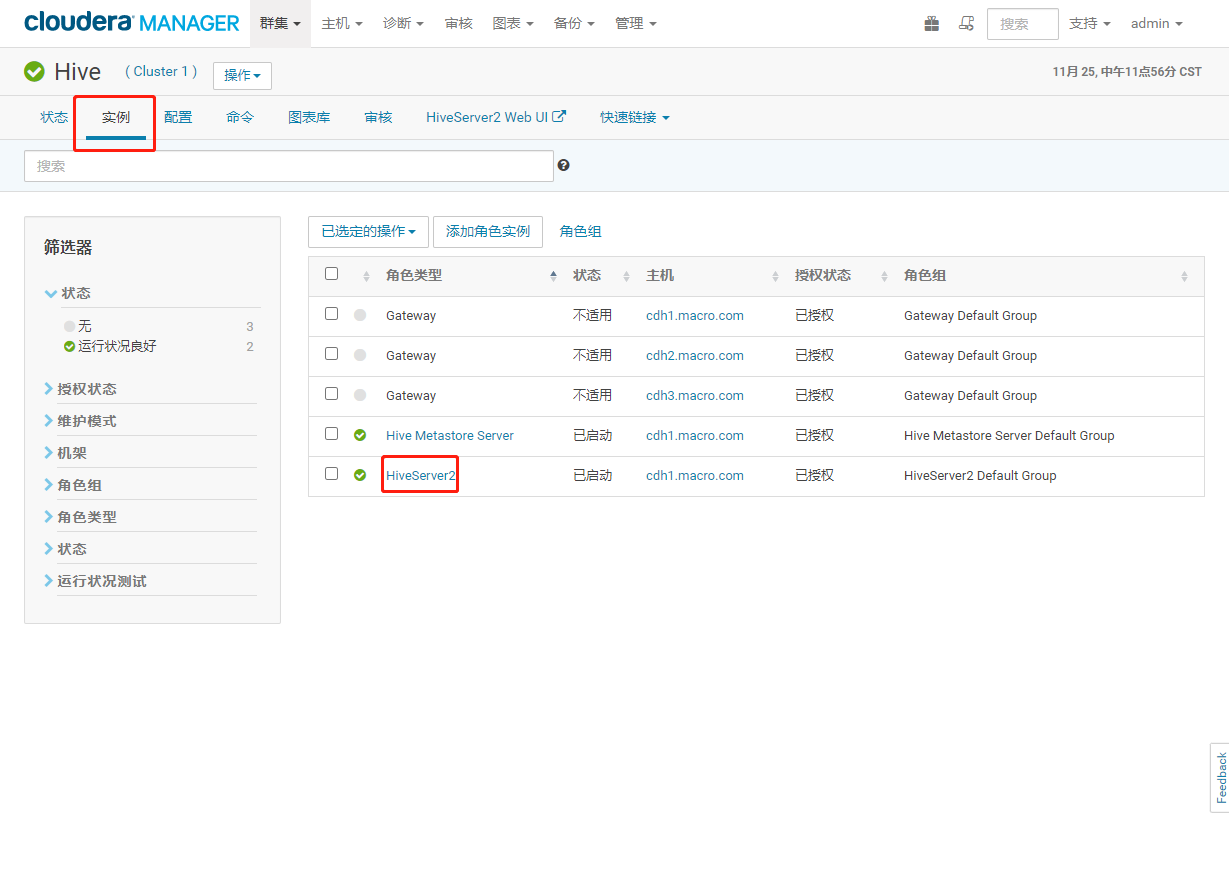Open the Hive Metastore Server role link
Screen dimensions: 1229x890
click(450, 436)
